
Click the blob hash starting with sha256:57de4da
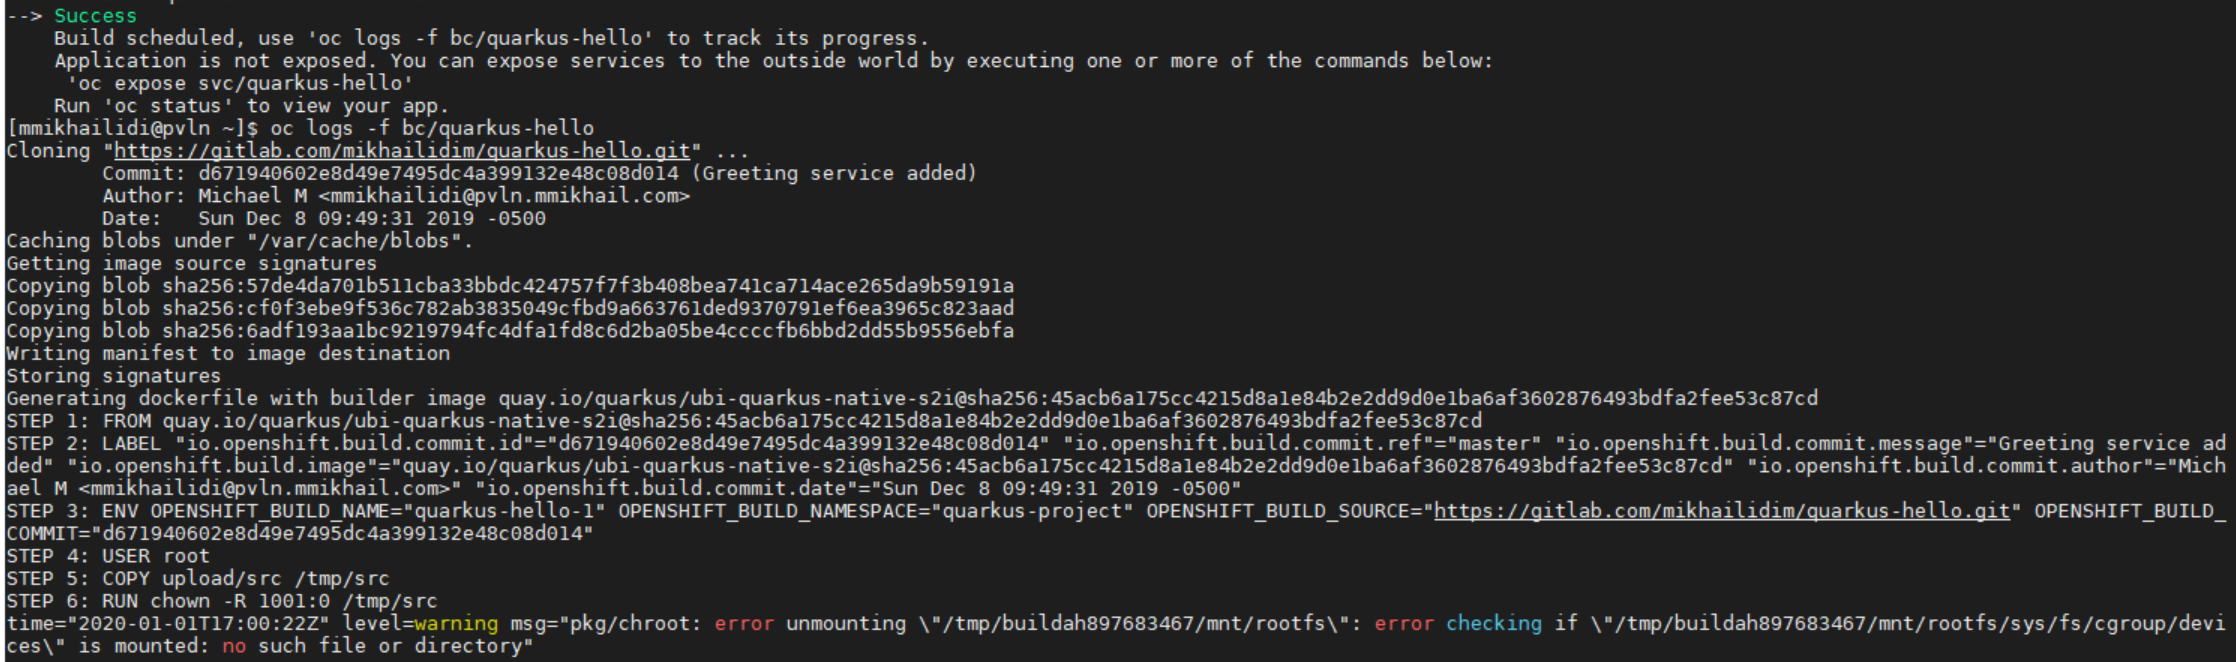pyautogui.click(x=588, y=286)
